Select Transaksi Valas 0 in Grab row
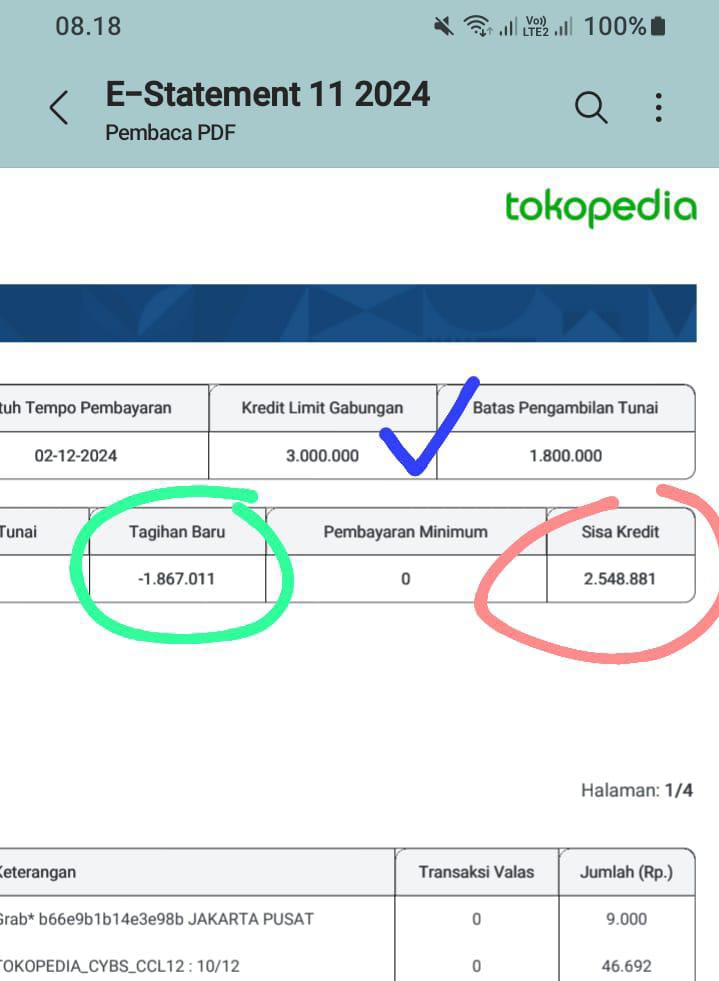This screenshot has width=719, height=981. pyautogui.click(x=476, y=919)
